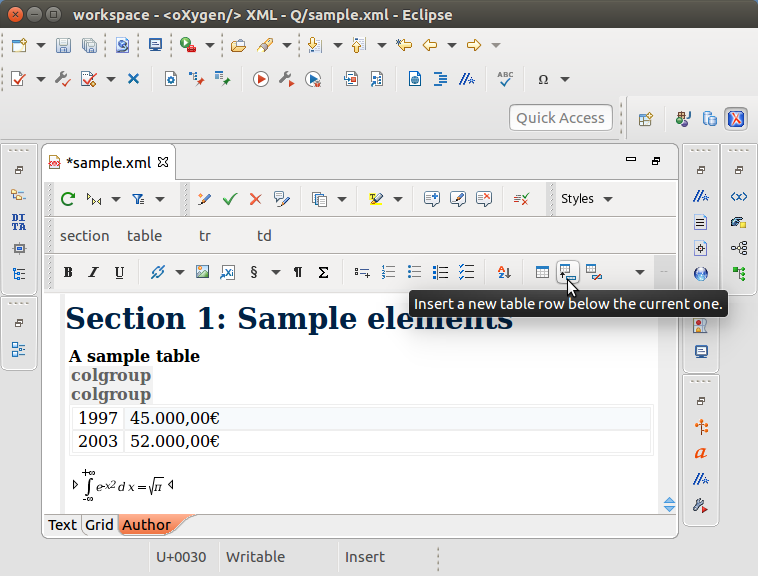Screen dimensions: 758x576
Task: Accept change with the green checkmark
Action: (x=230, y=199)
